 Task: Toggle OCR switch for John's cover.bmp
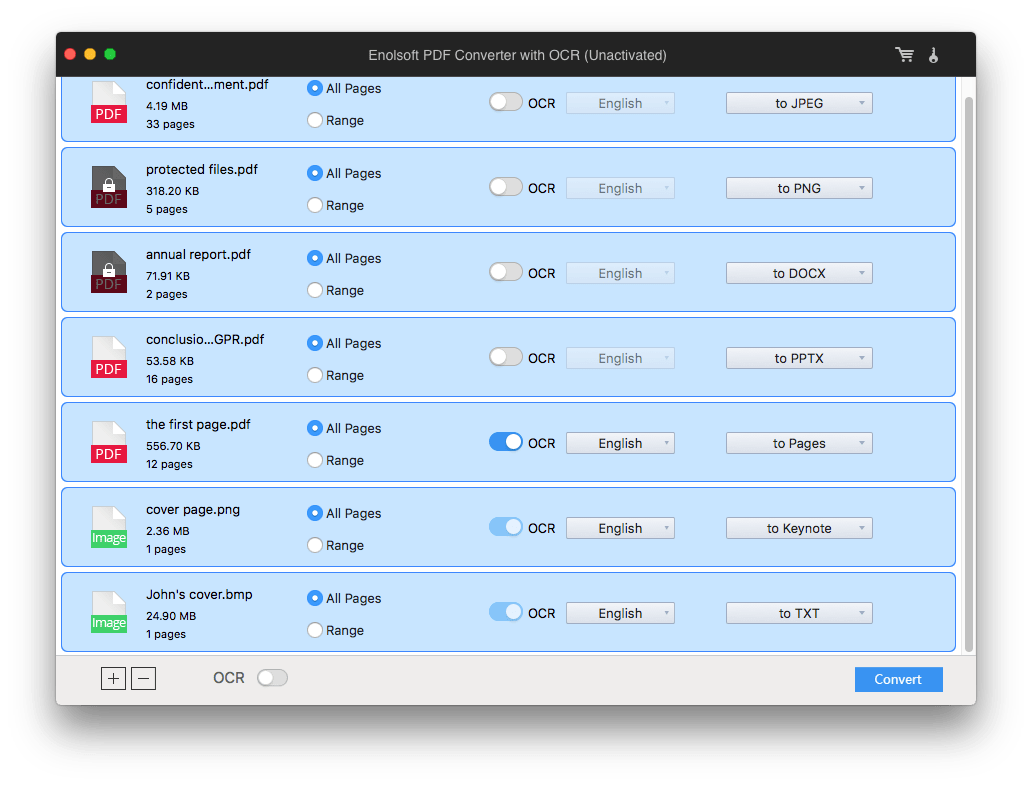coord(505,611)
